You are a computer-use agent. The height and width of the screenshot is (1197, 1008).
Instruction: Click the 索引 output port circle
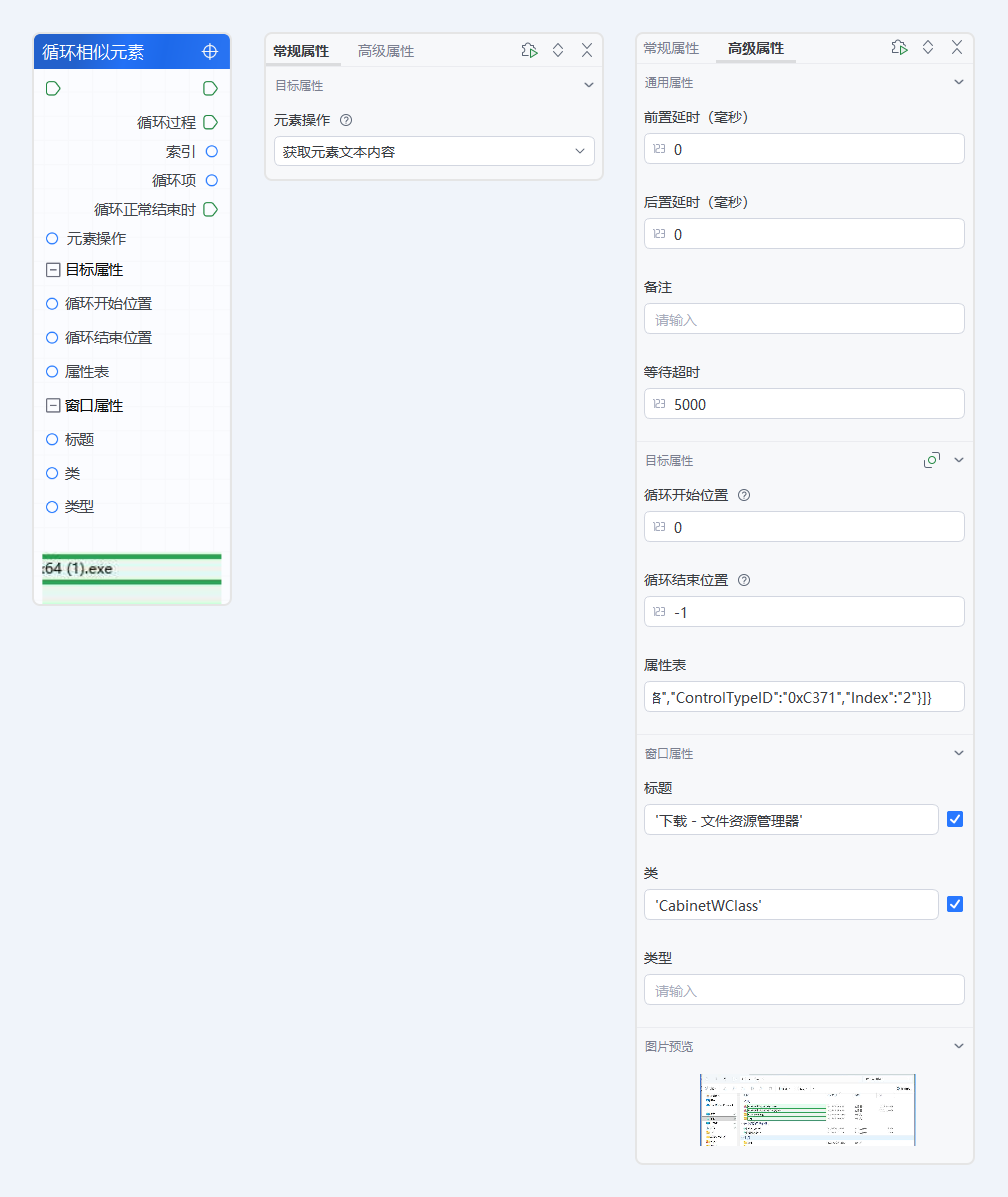tap(211, 151)
